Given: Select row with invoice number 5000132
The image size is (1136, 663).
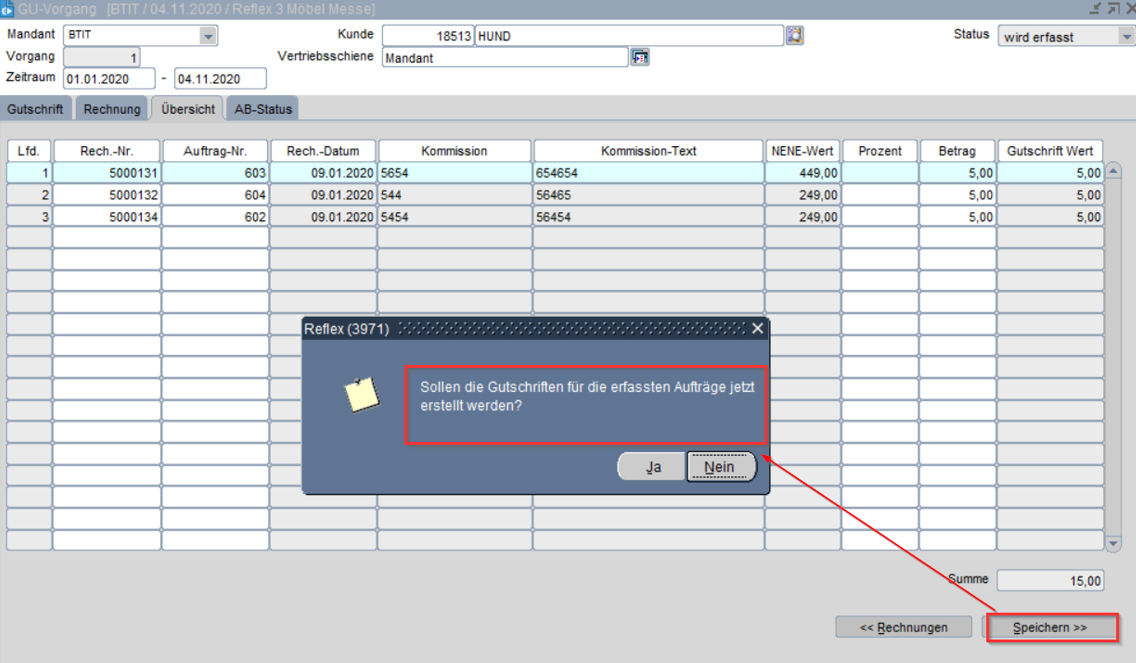Looking at the screenshot, I should pyautogui.click(x=107, y=195).
